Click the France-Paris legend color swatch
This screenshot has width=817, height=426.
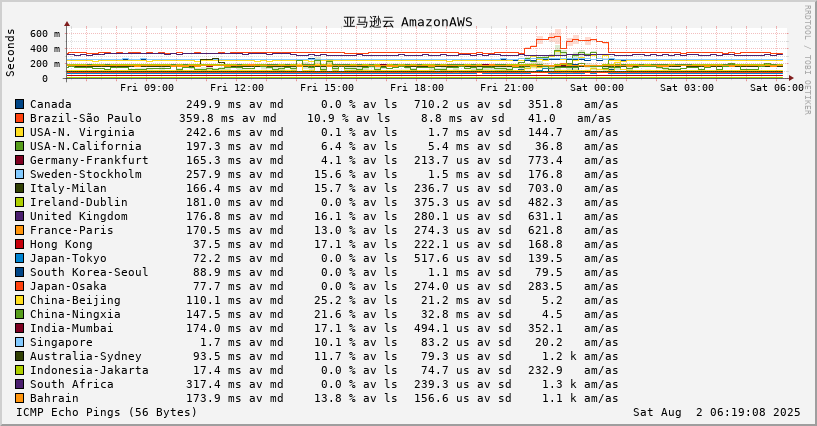20,230
